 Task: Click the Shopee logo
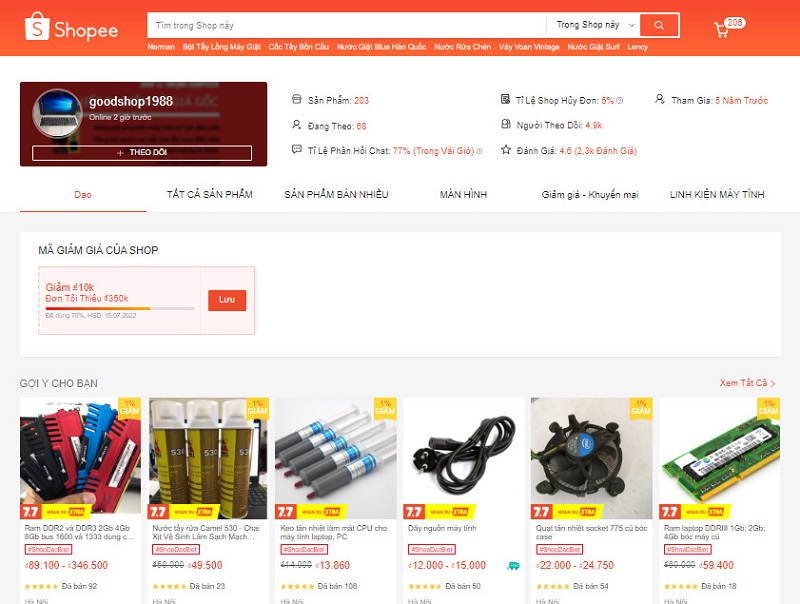coord(71,27)
